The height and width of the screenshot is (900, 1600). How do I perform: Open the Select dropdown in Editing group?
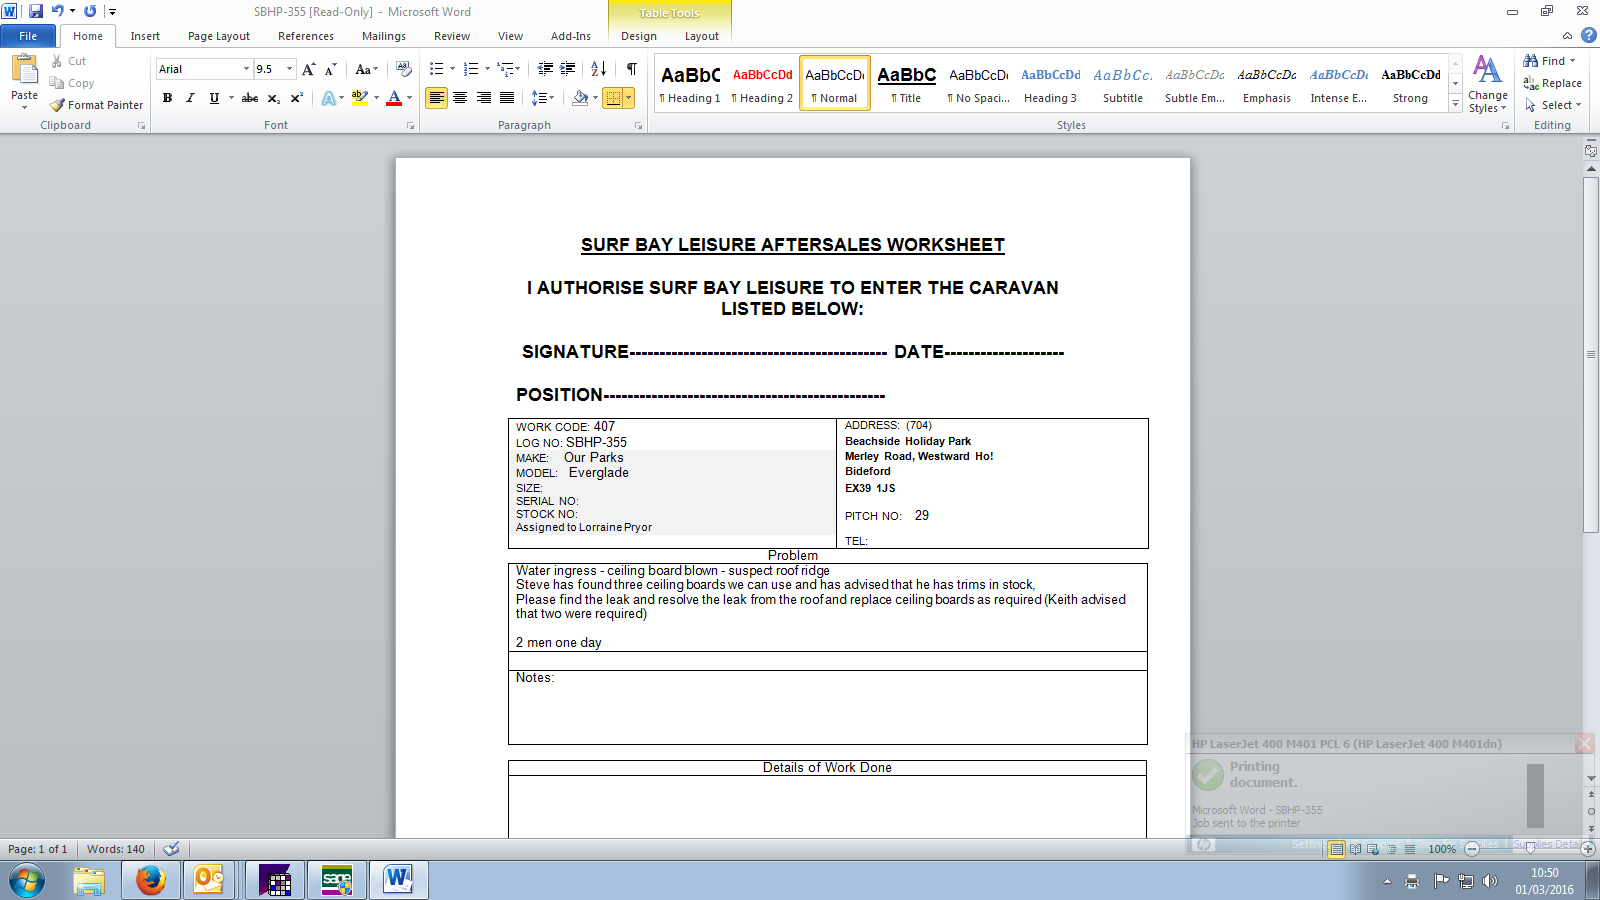click(x=1553, y=105)
